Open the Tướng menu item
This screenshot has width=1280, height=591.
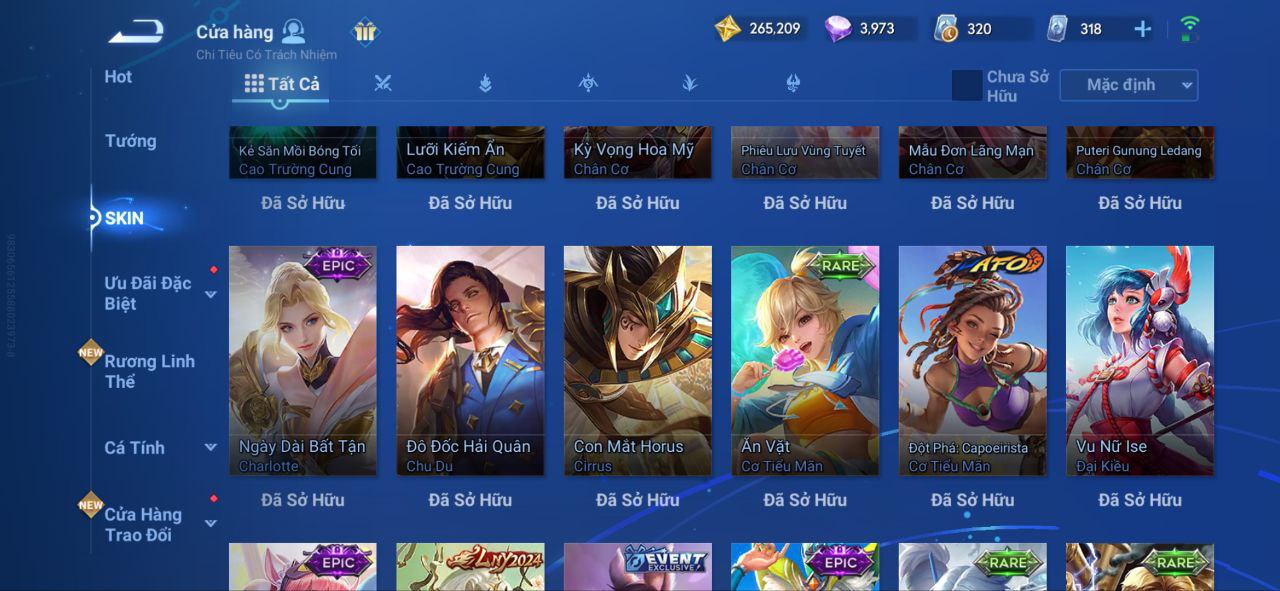click(x=131, y=141)
